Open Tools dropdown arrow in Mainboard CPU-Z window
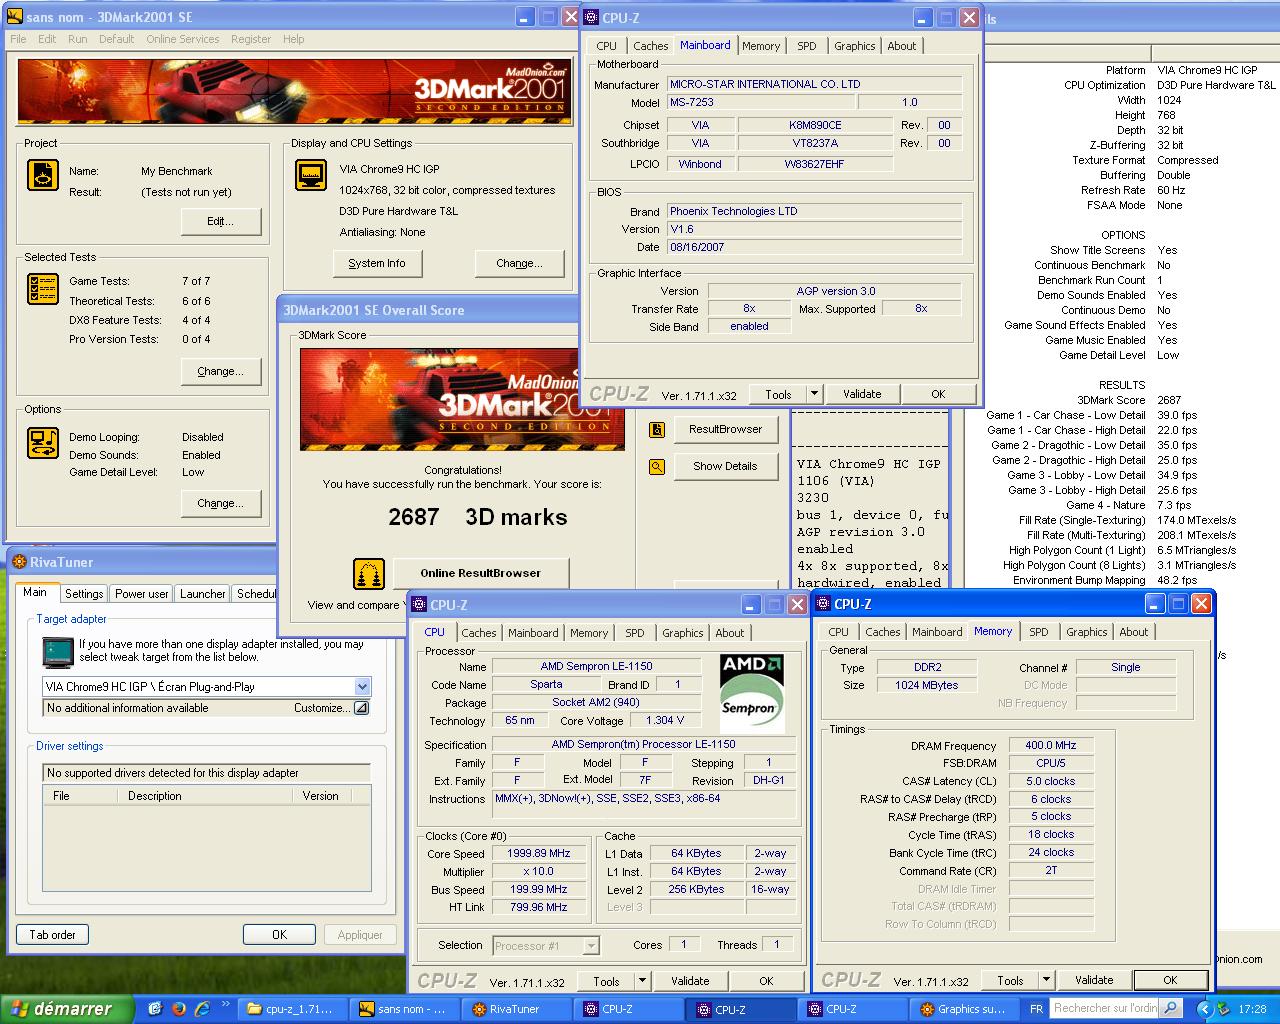1280x1024 pixels. pyautogui.click(x=814, y=394)
